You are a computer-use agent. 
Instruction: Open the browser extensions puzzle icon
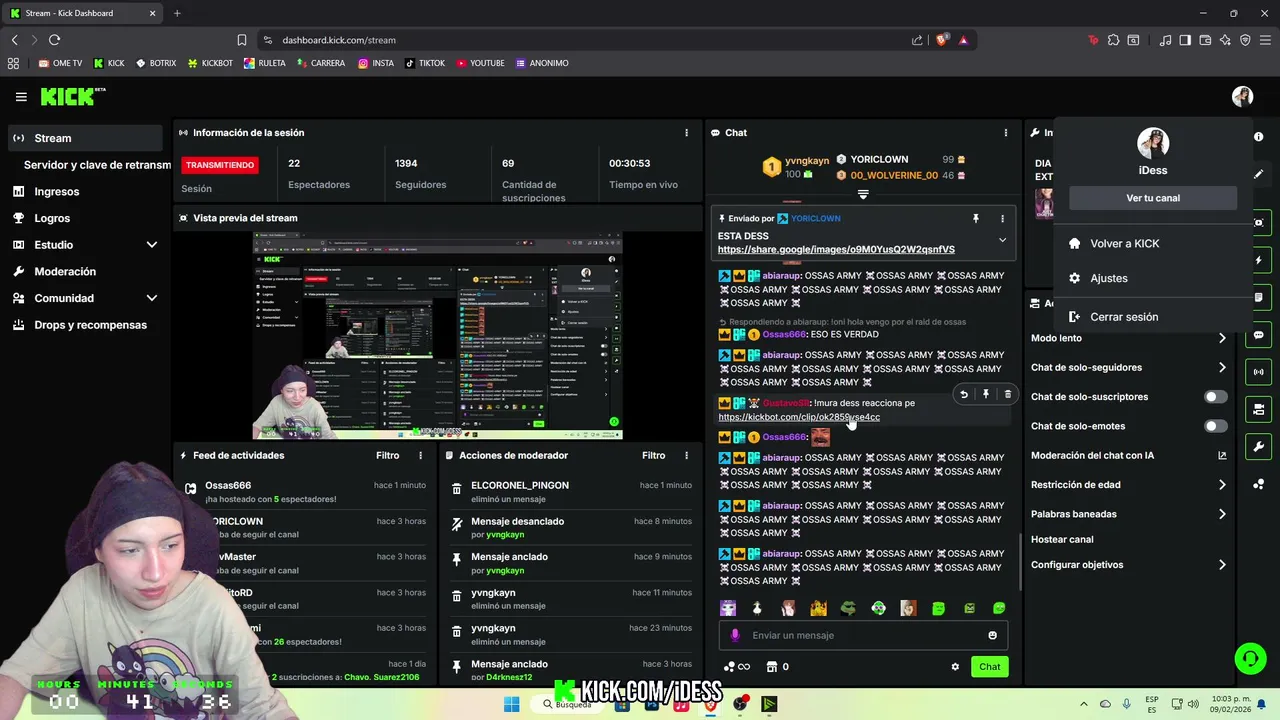click(1112, 40)
